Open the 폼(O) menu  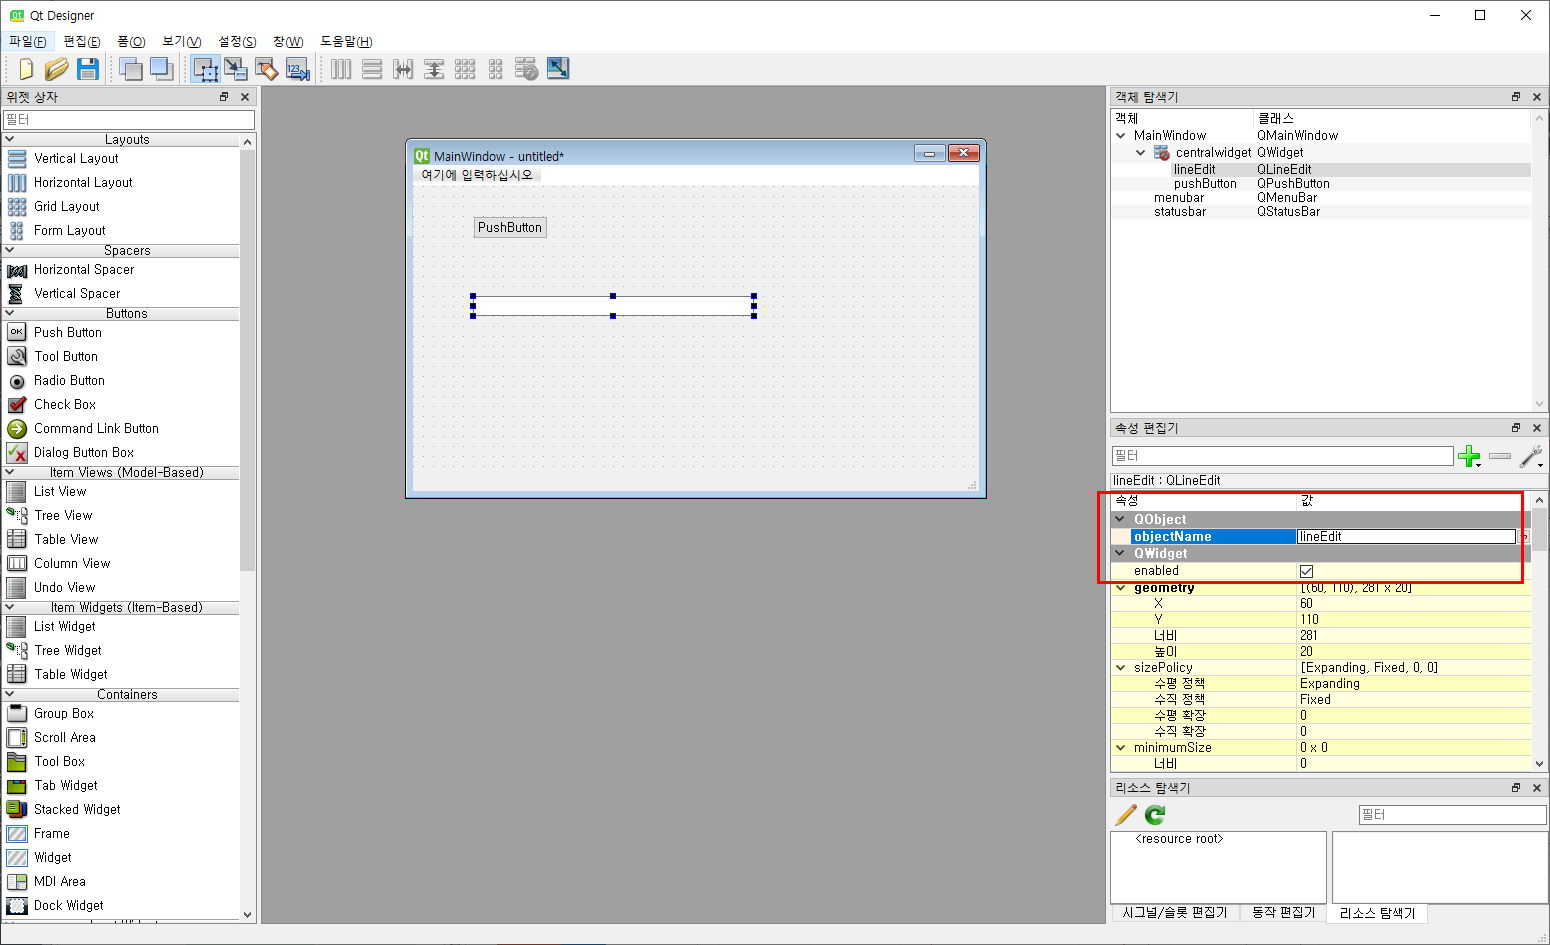[131, 41]
